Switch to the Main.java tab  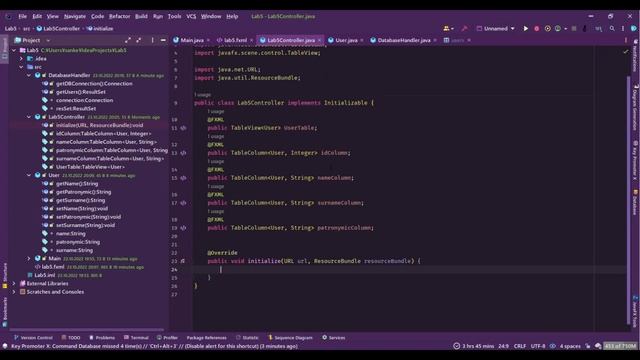coord(192,40)
